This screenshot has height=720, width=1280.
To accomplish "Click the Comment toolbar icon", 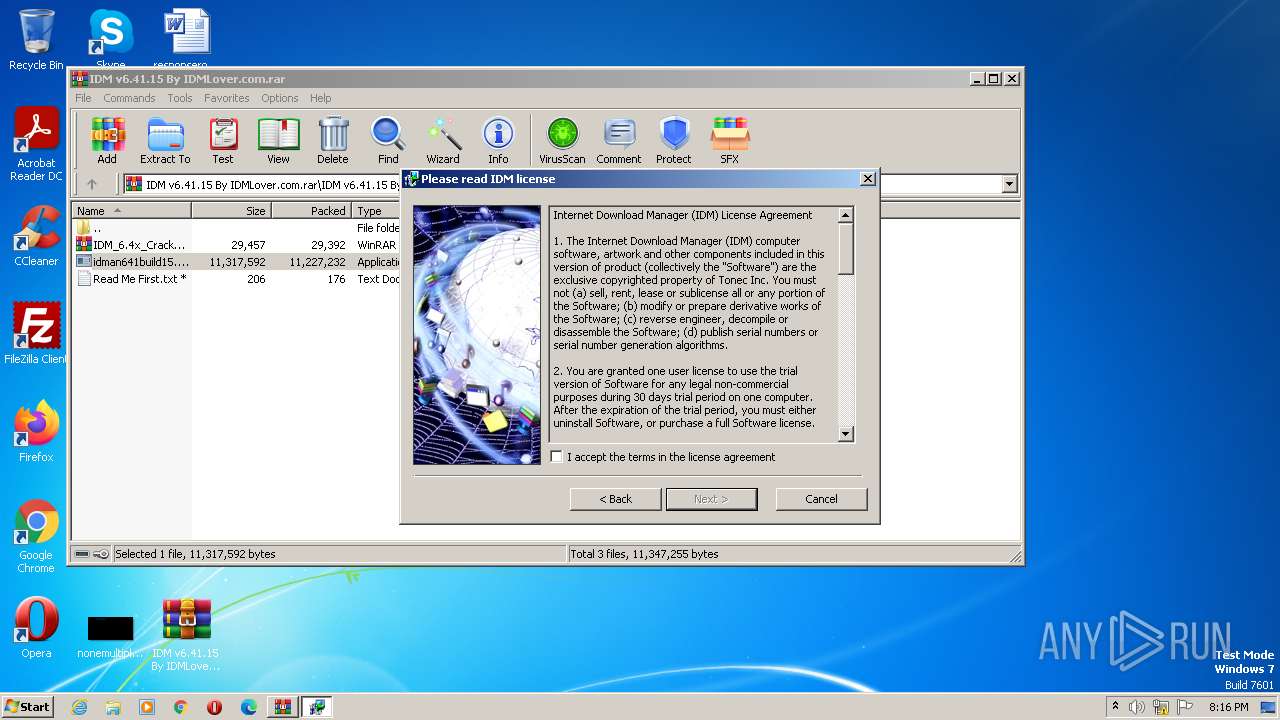I will 619,140.
